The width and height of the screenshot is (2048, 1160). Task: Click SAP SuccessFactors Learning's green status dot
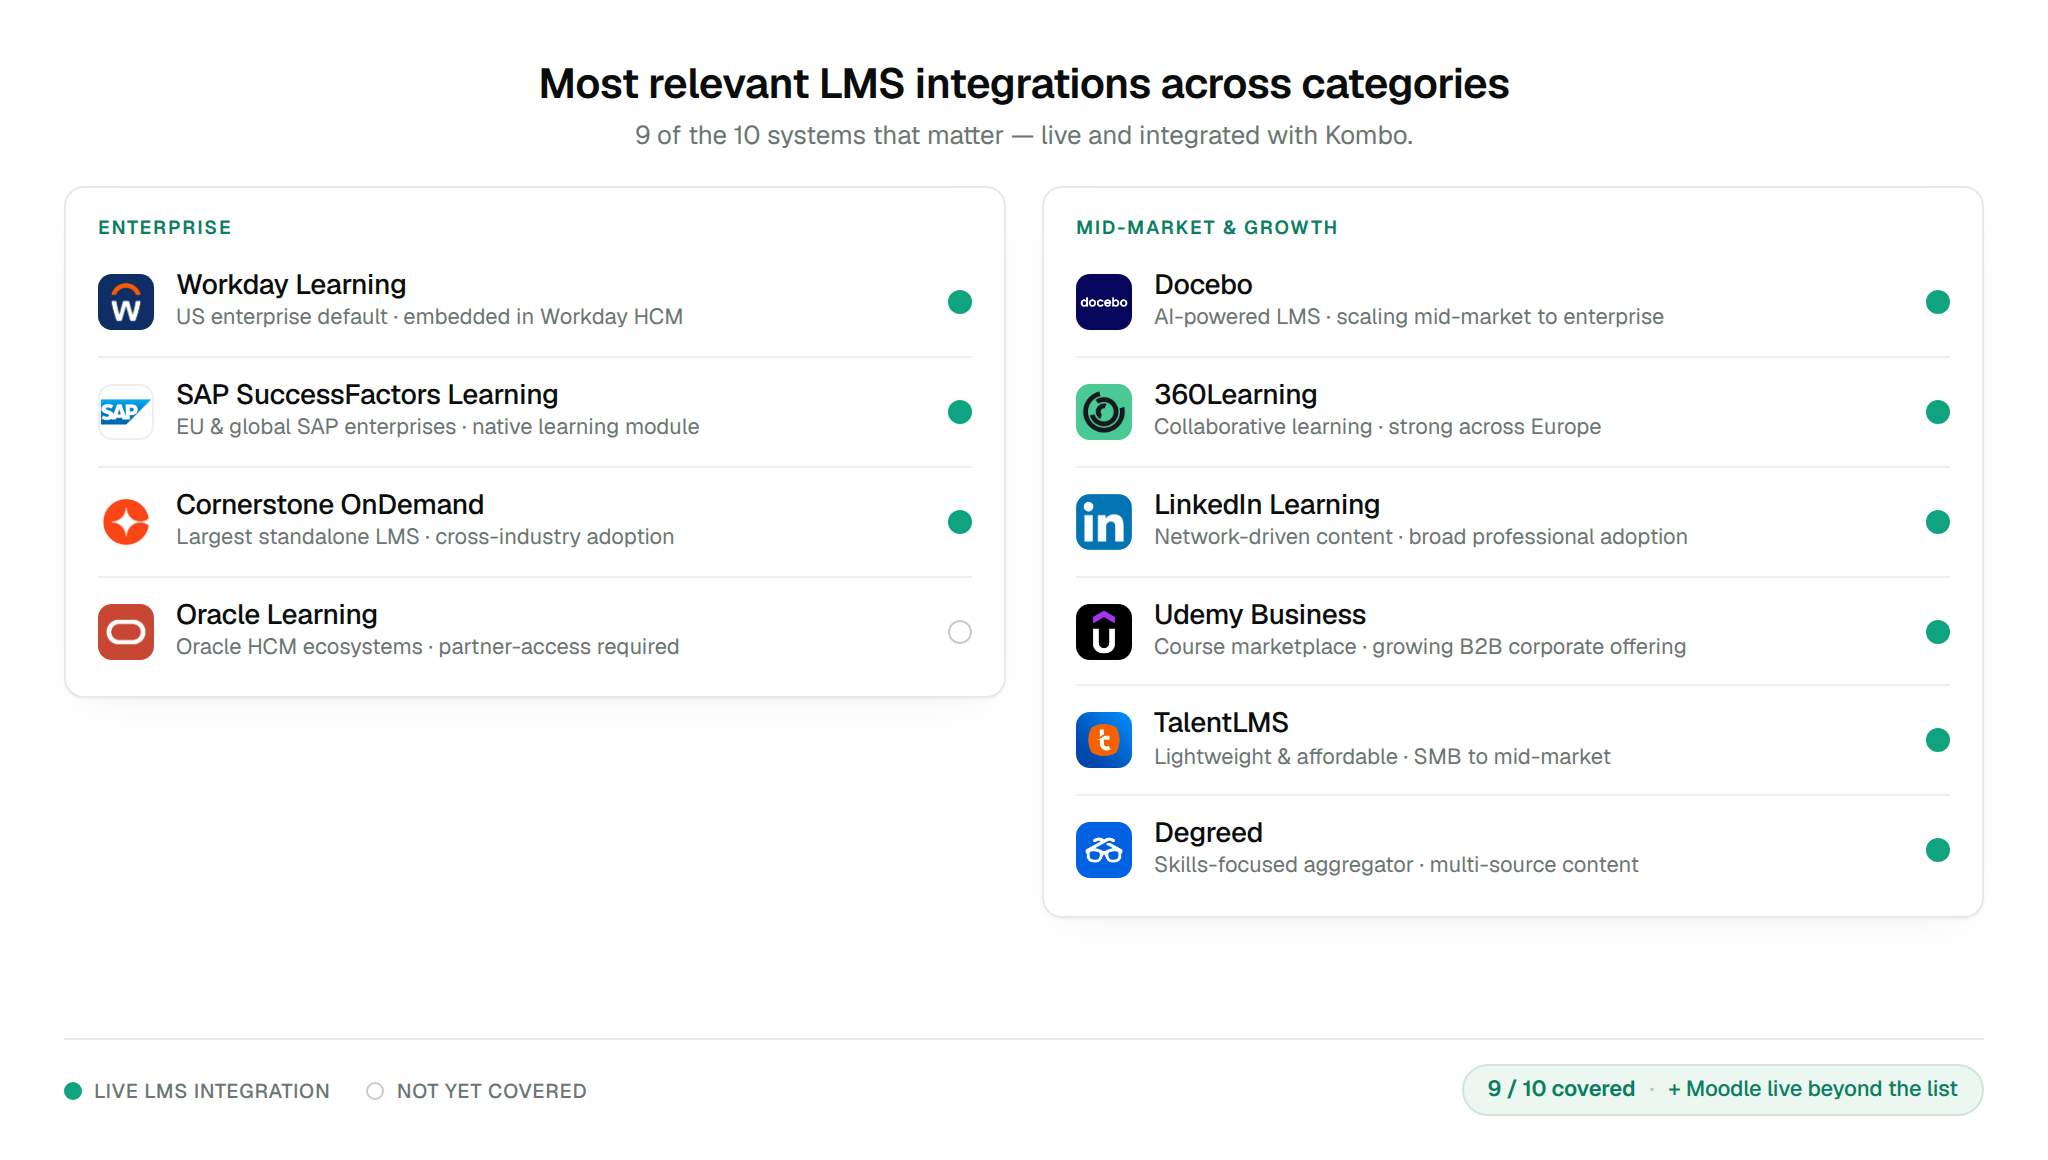[960, 412]
